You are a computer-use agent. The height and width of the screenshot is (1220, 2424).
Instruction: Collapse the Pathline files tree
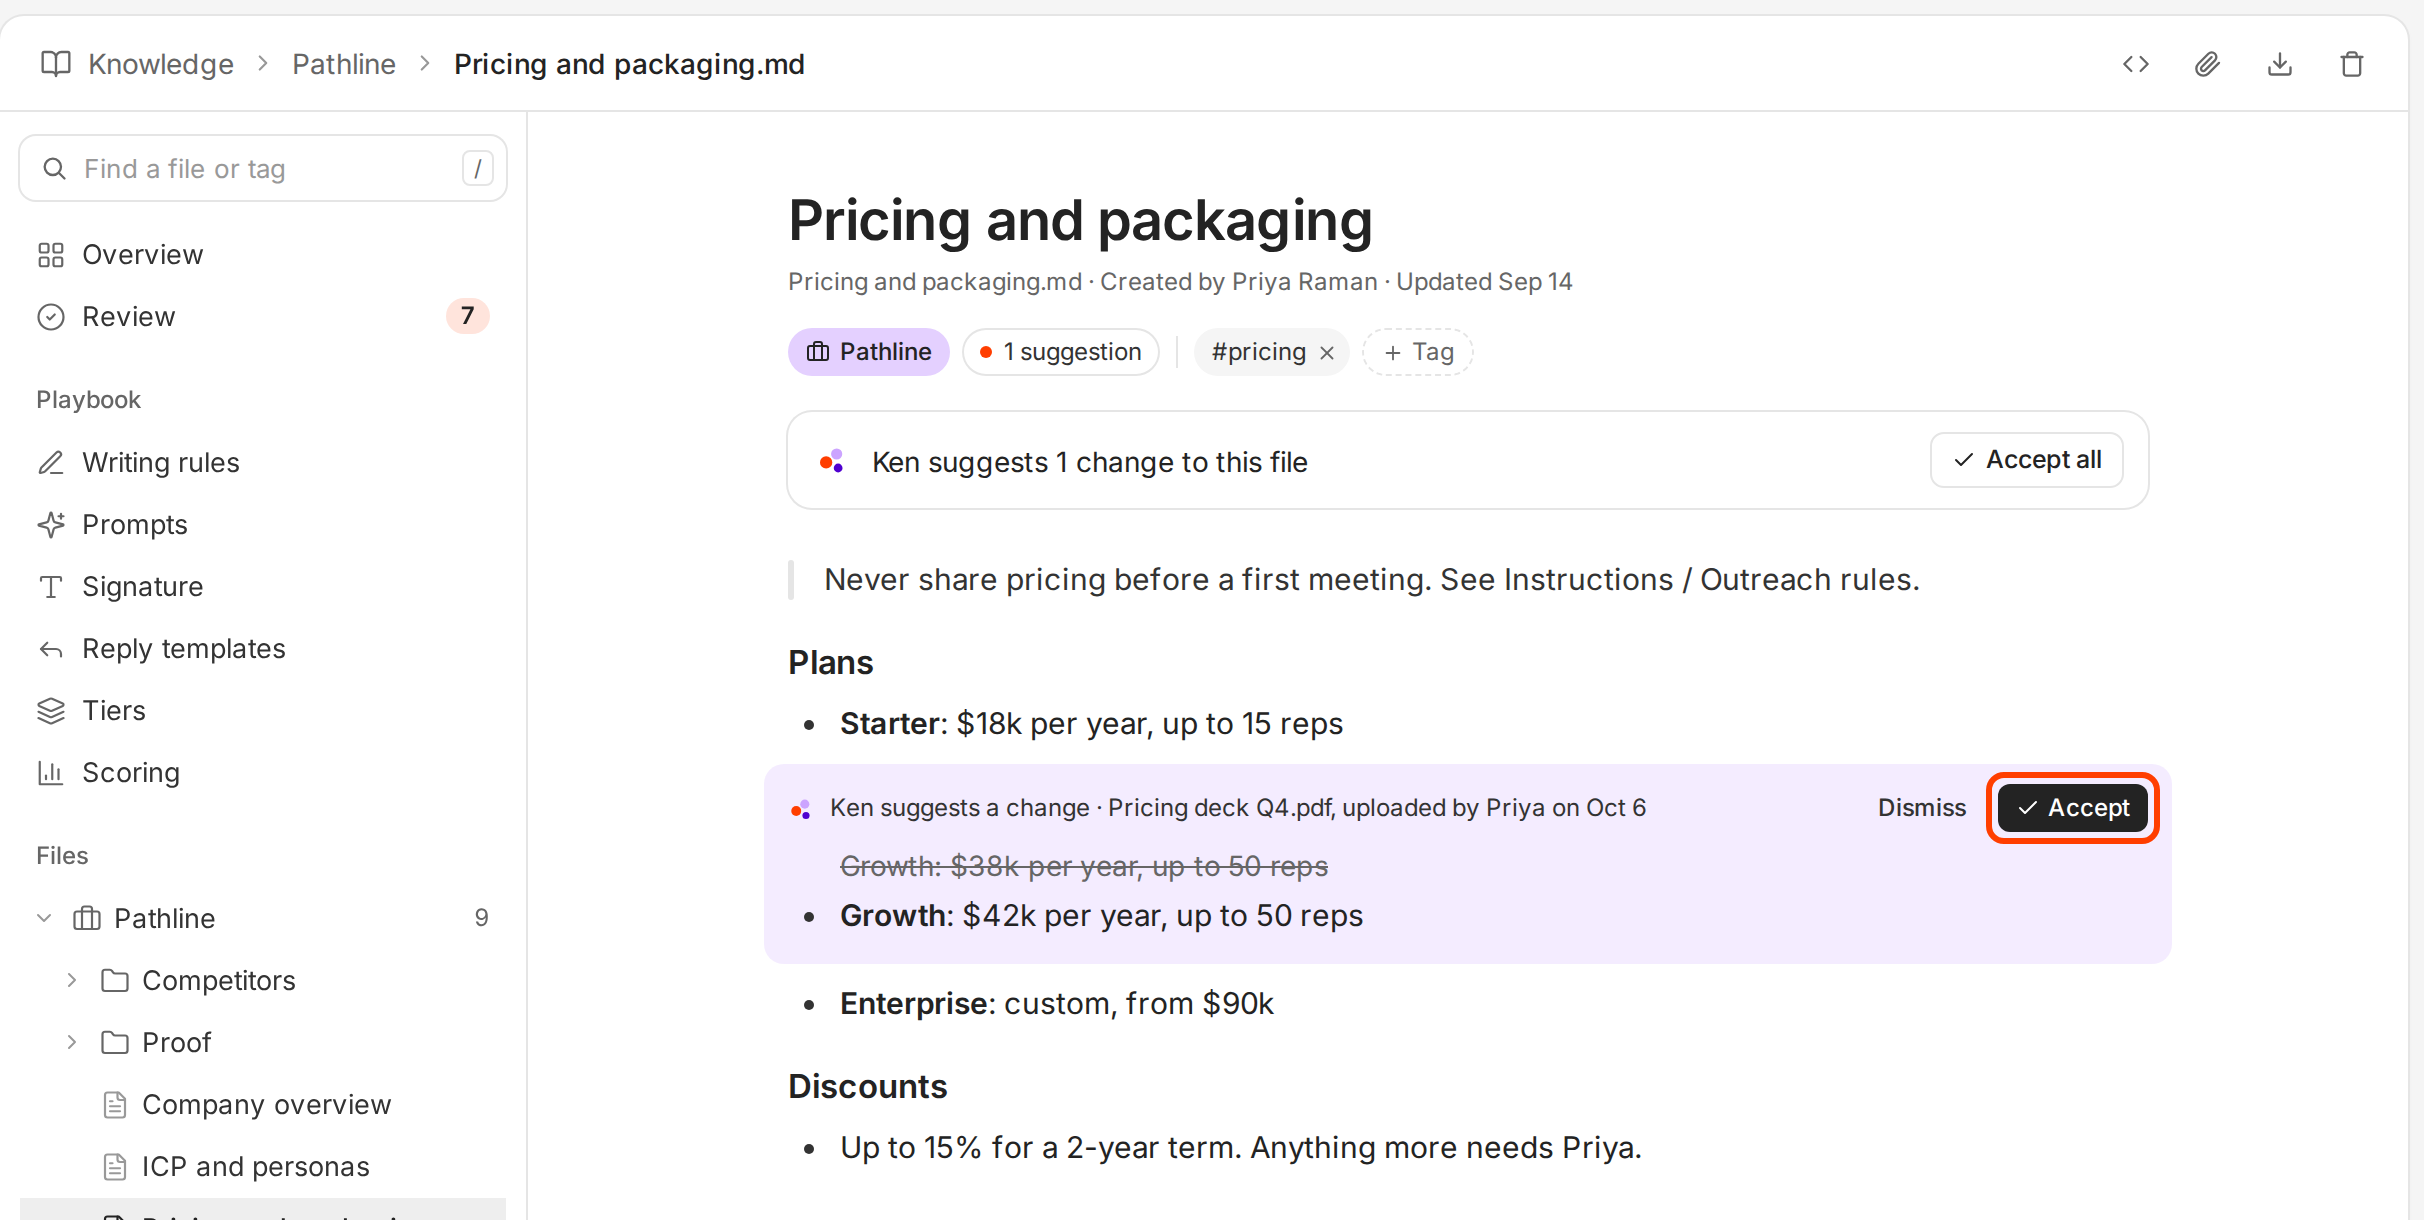(44, 918)
